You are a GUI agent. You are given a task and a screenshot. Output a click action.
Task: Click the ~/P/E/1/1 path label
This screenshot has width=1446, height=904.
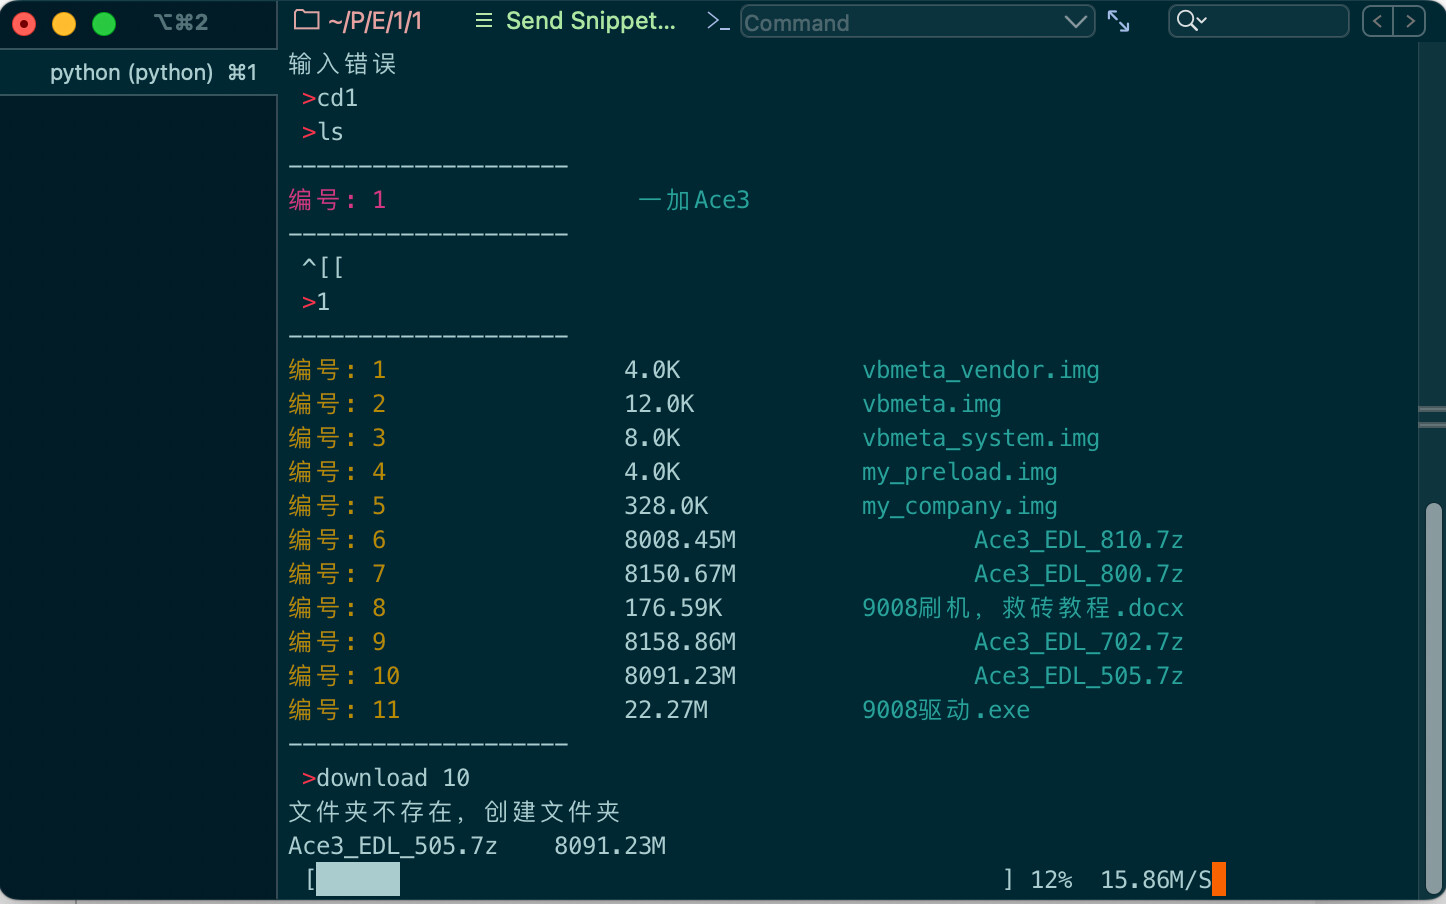(x=375, y=21)
